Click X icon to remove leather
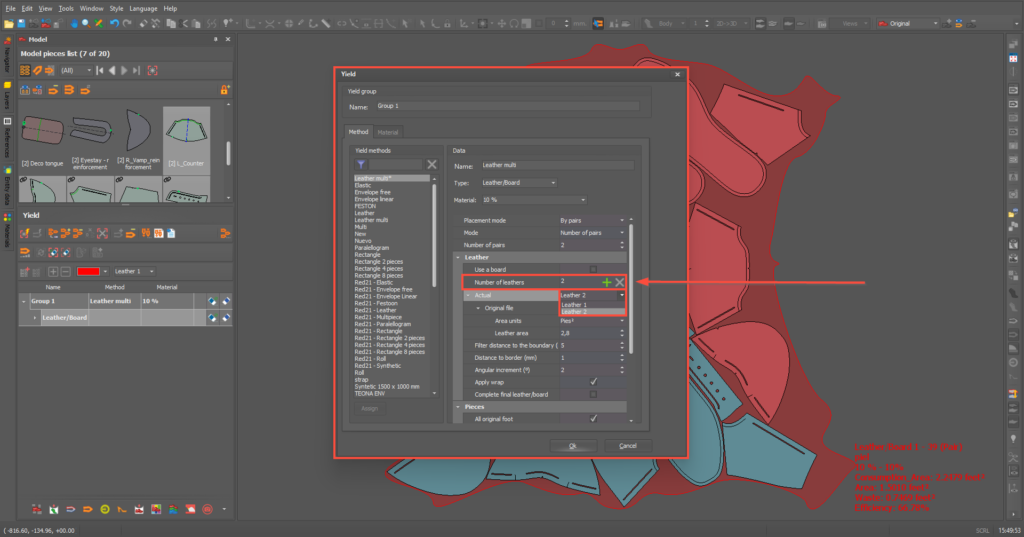Viewport: 1024px width, 537px height. pos(620,283)
